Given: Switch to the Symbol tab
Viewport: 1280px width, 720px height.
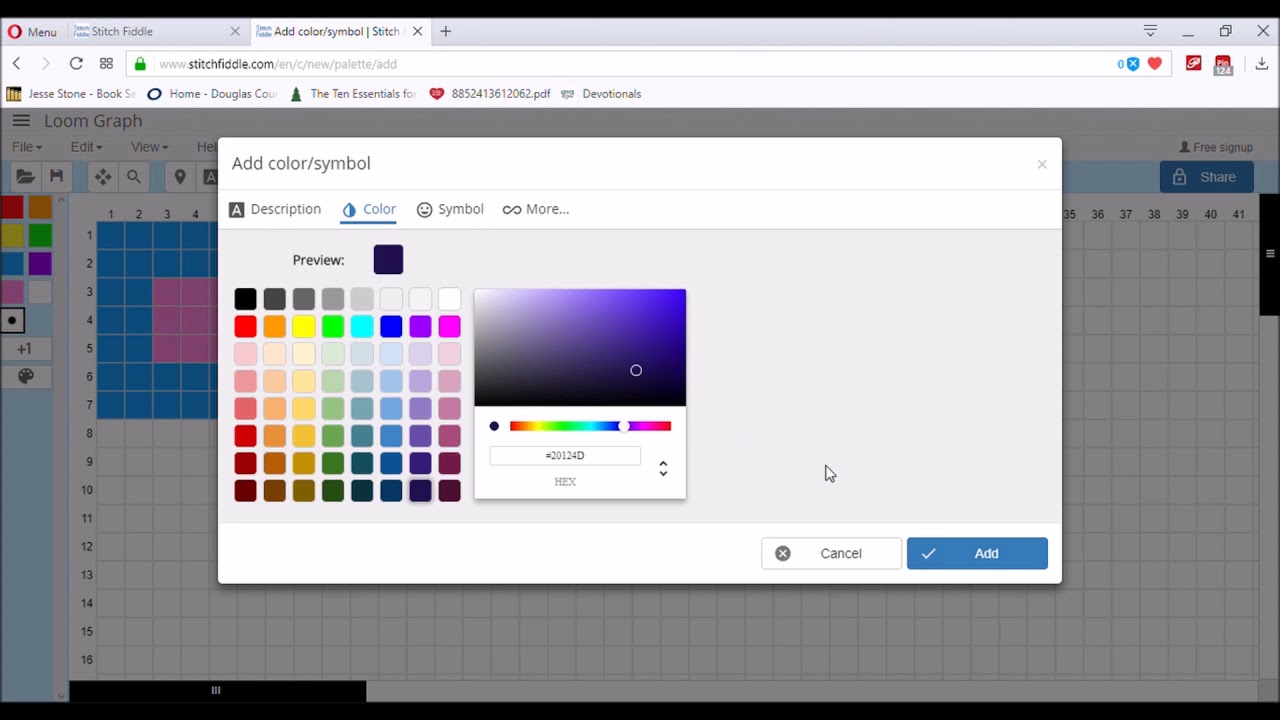Looking at the screenshot, I should point(450,209).
